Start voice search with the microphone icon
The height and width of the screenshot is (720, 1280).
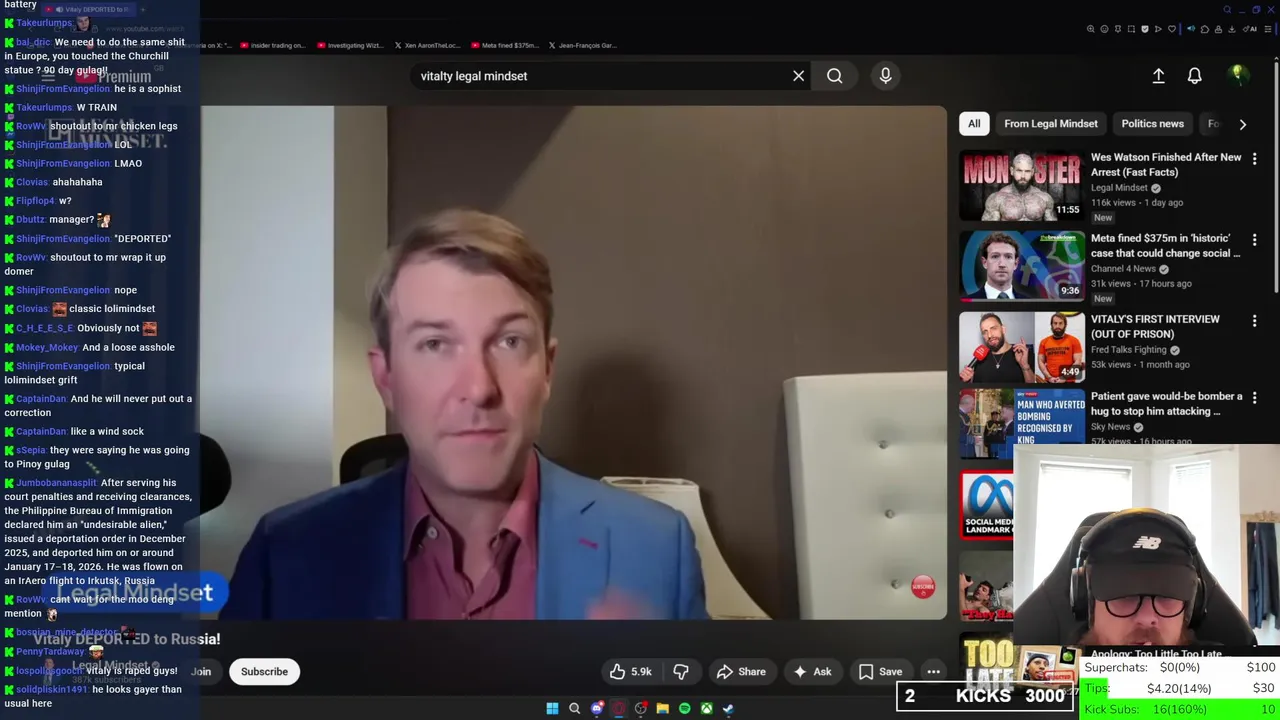point(885,76)
